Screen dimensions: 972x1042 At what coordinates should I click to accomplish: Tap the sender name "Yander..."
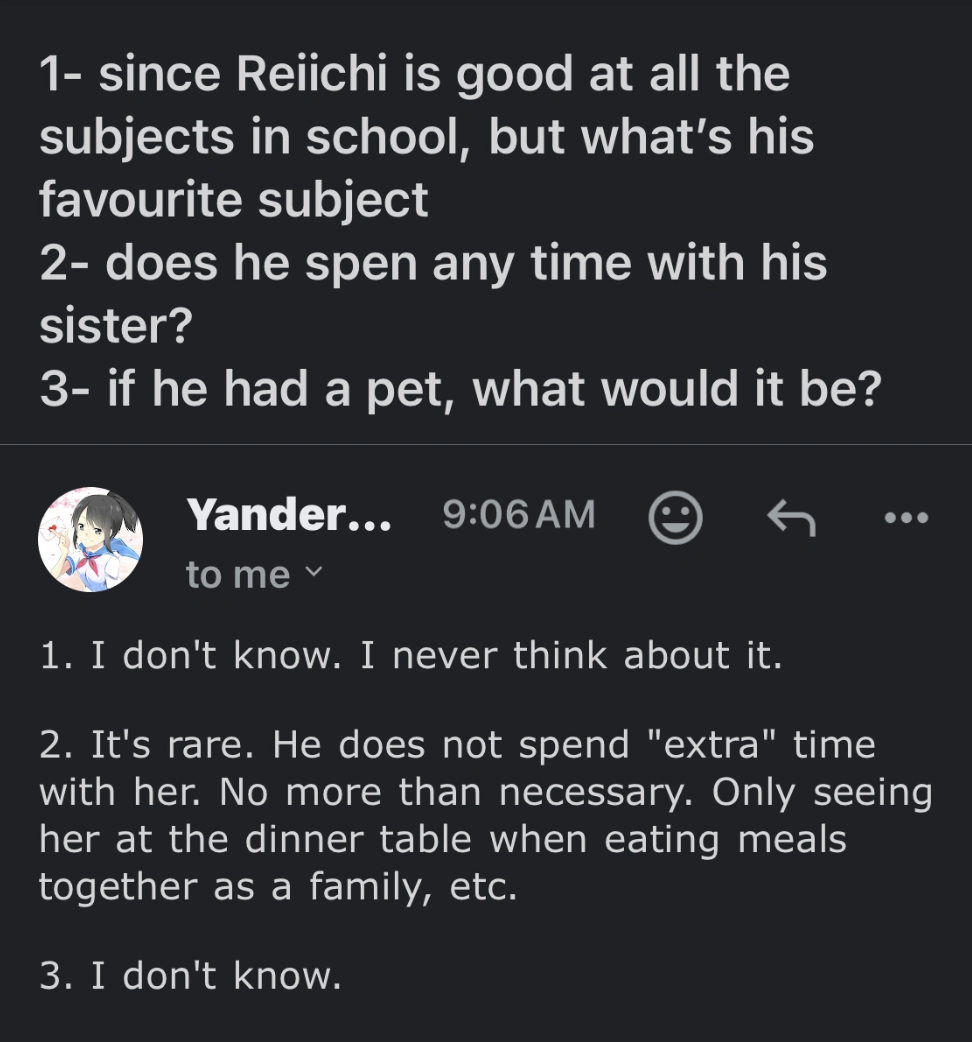[x=289, y=515]
